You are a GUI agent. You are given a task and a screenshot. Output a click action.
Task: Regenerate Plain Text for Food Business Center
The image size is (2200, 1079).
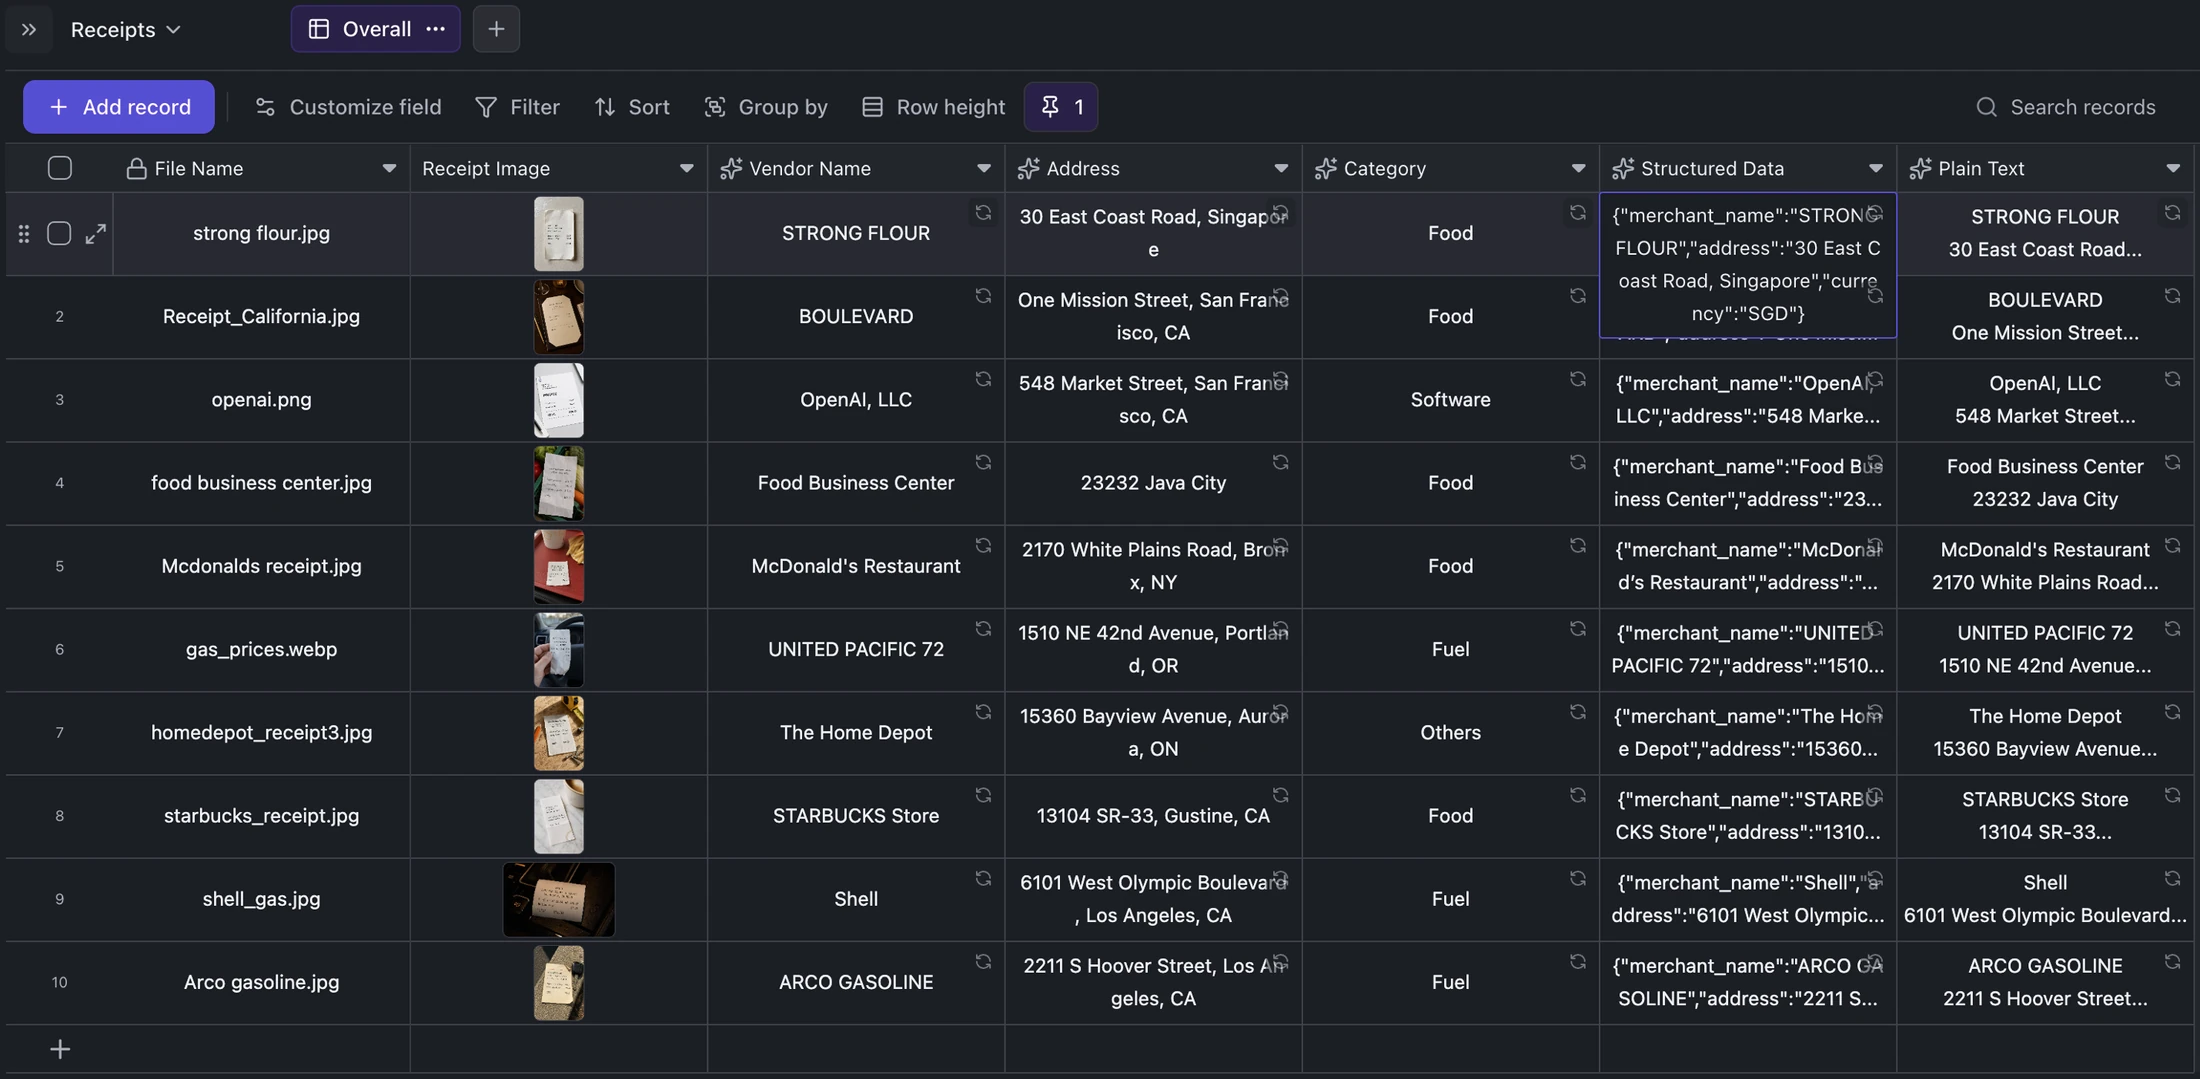(x=2172, y=462)
